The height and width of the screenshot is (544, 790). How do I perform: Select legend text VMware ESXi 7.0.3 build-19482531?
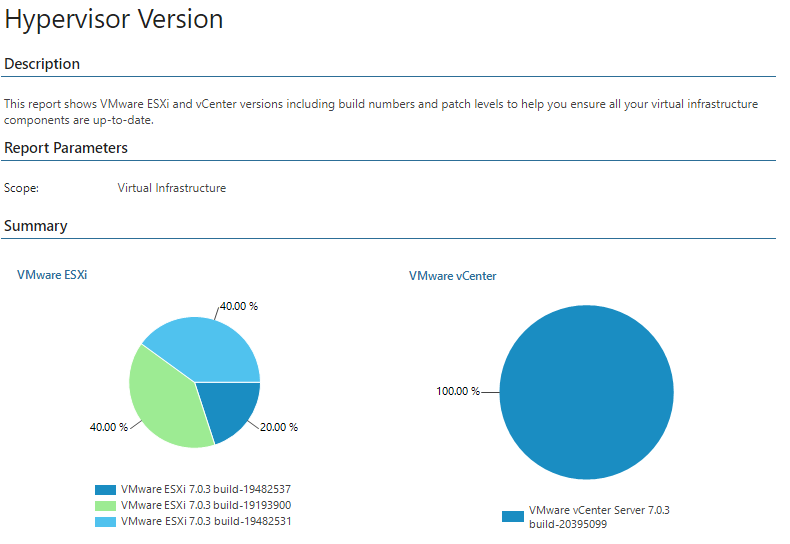206,521
